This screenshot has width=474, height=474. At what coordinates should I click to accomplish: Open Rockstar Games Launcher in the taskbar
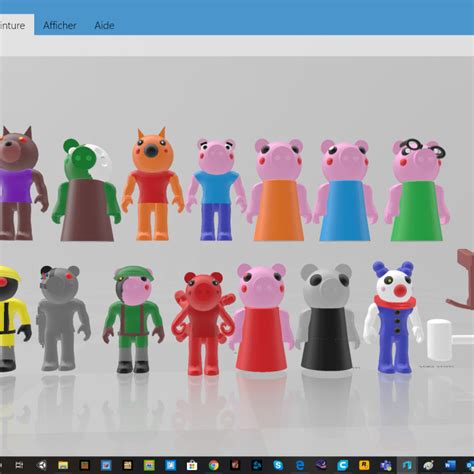click(x=364, y=465)
